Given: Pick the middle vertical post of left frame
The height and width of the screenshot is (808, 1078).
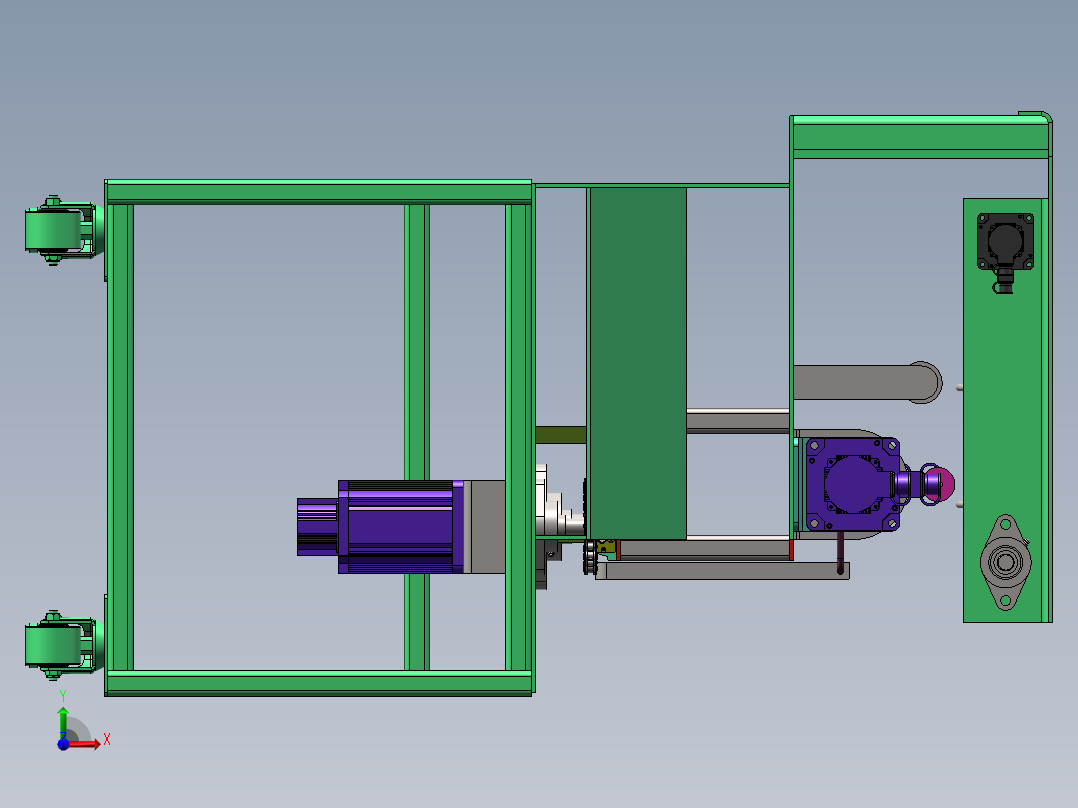Looking at the screenshot, I should pos(417,342).
